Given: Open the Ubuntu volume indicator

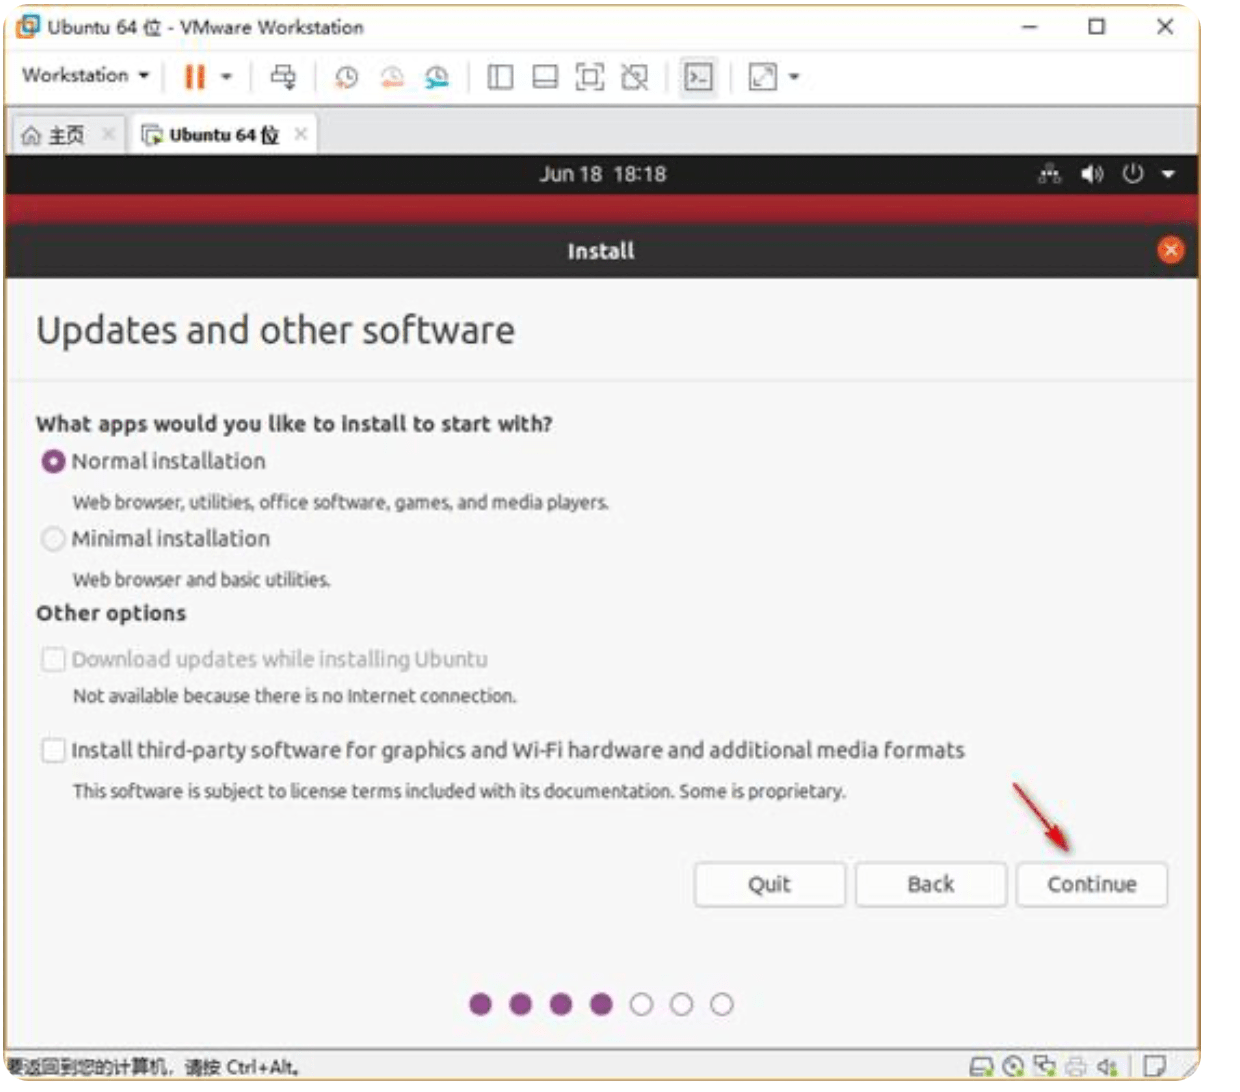Looking at the screenshot, I should 1092,175.
